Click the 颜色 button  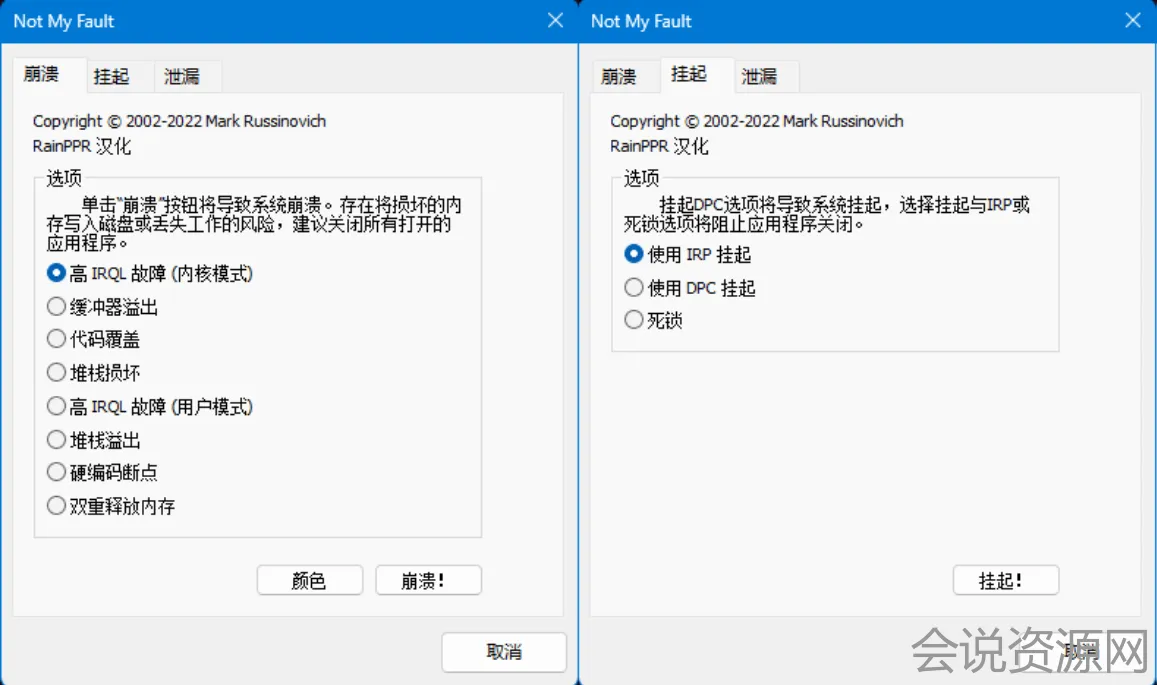click(x=309, y=581)
